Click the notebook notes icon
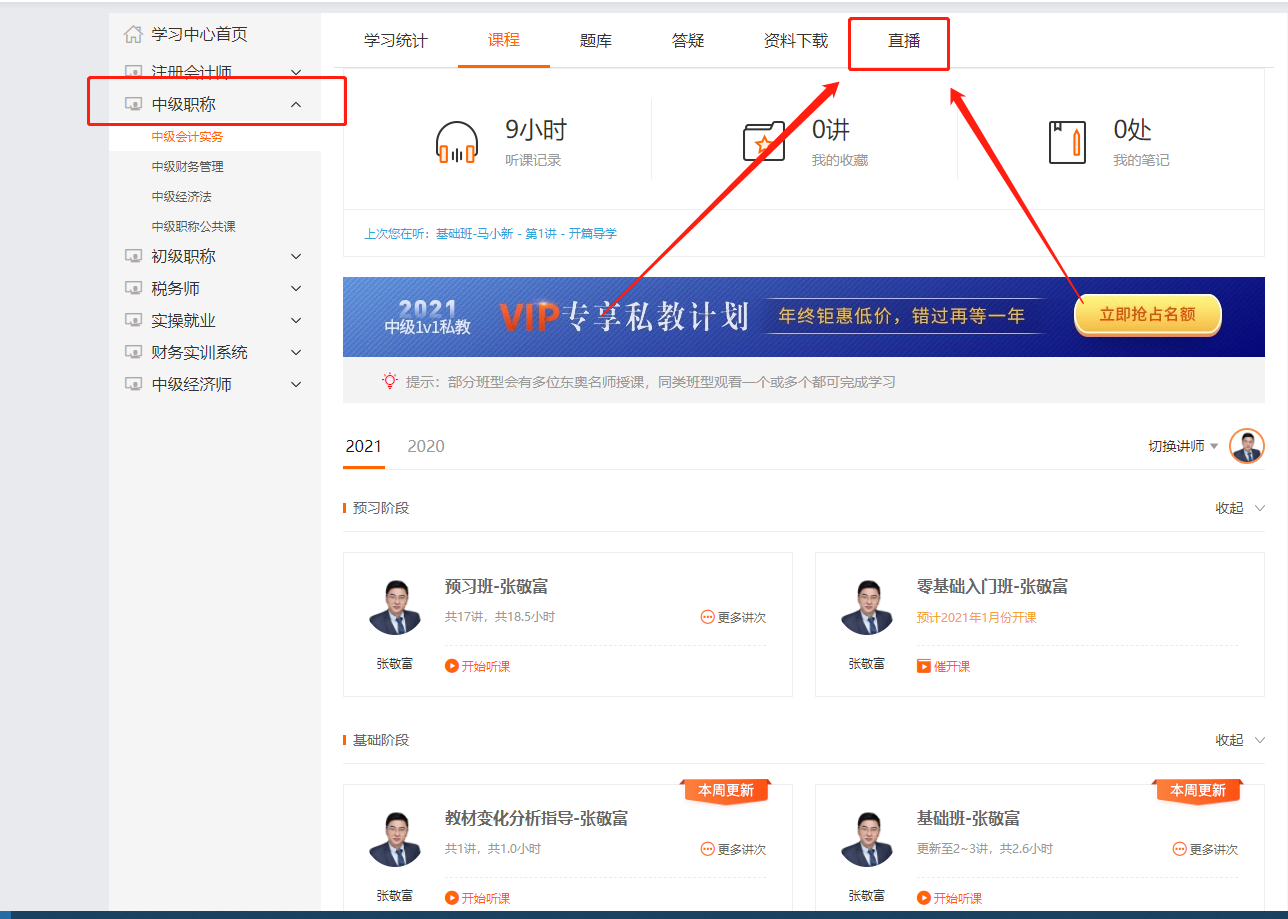1288x919 pixels. (1067, 142)
